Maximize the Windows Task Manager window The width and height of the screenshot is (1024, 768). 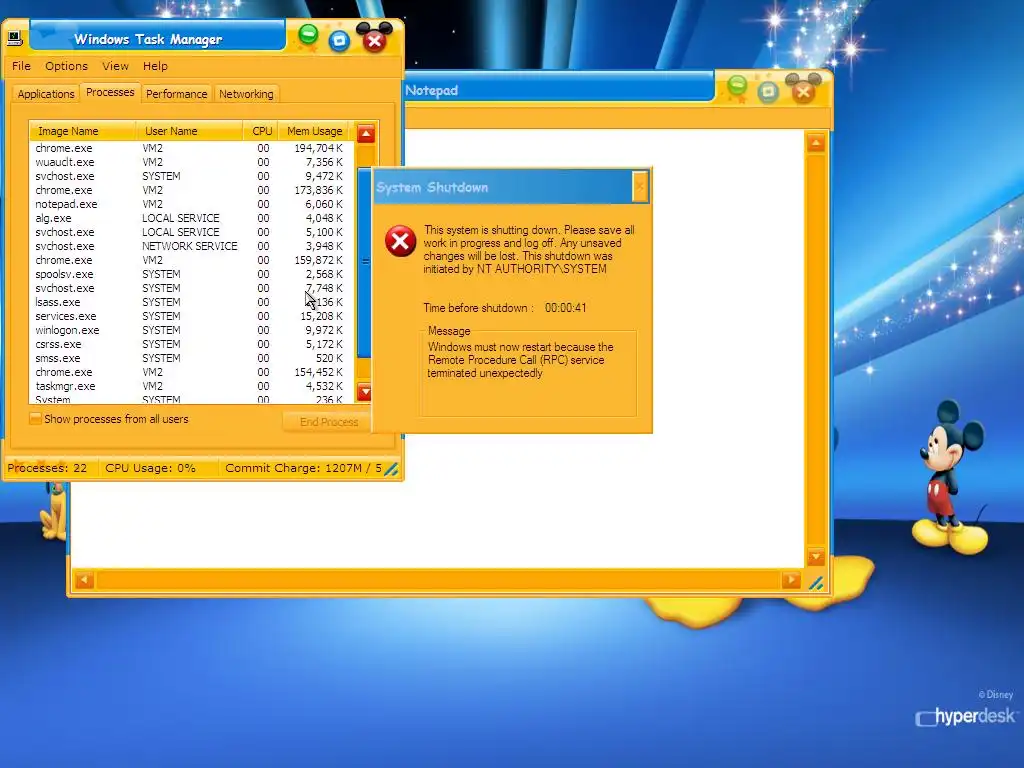click(x=339, y=40)
